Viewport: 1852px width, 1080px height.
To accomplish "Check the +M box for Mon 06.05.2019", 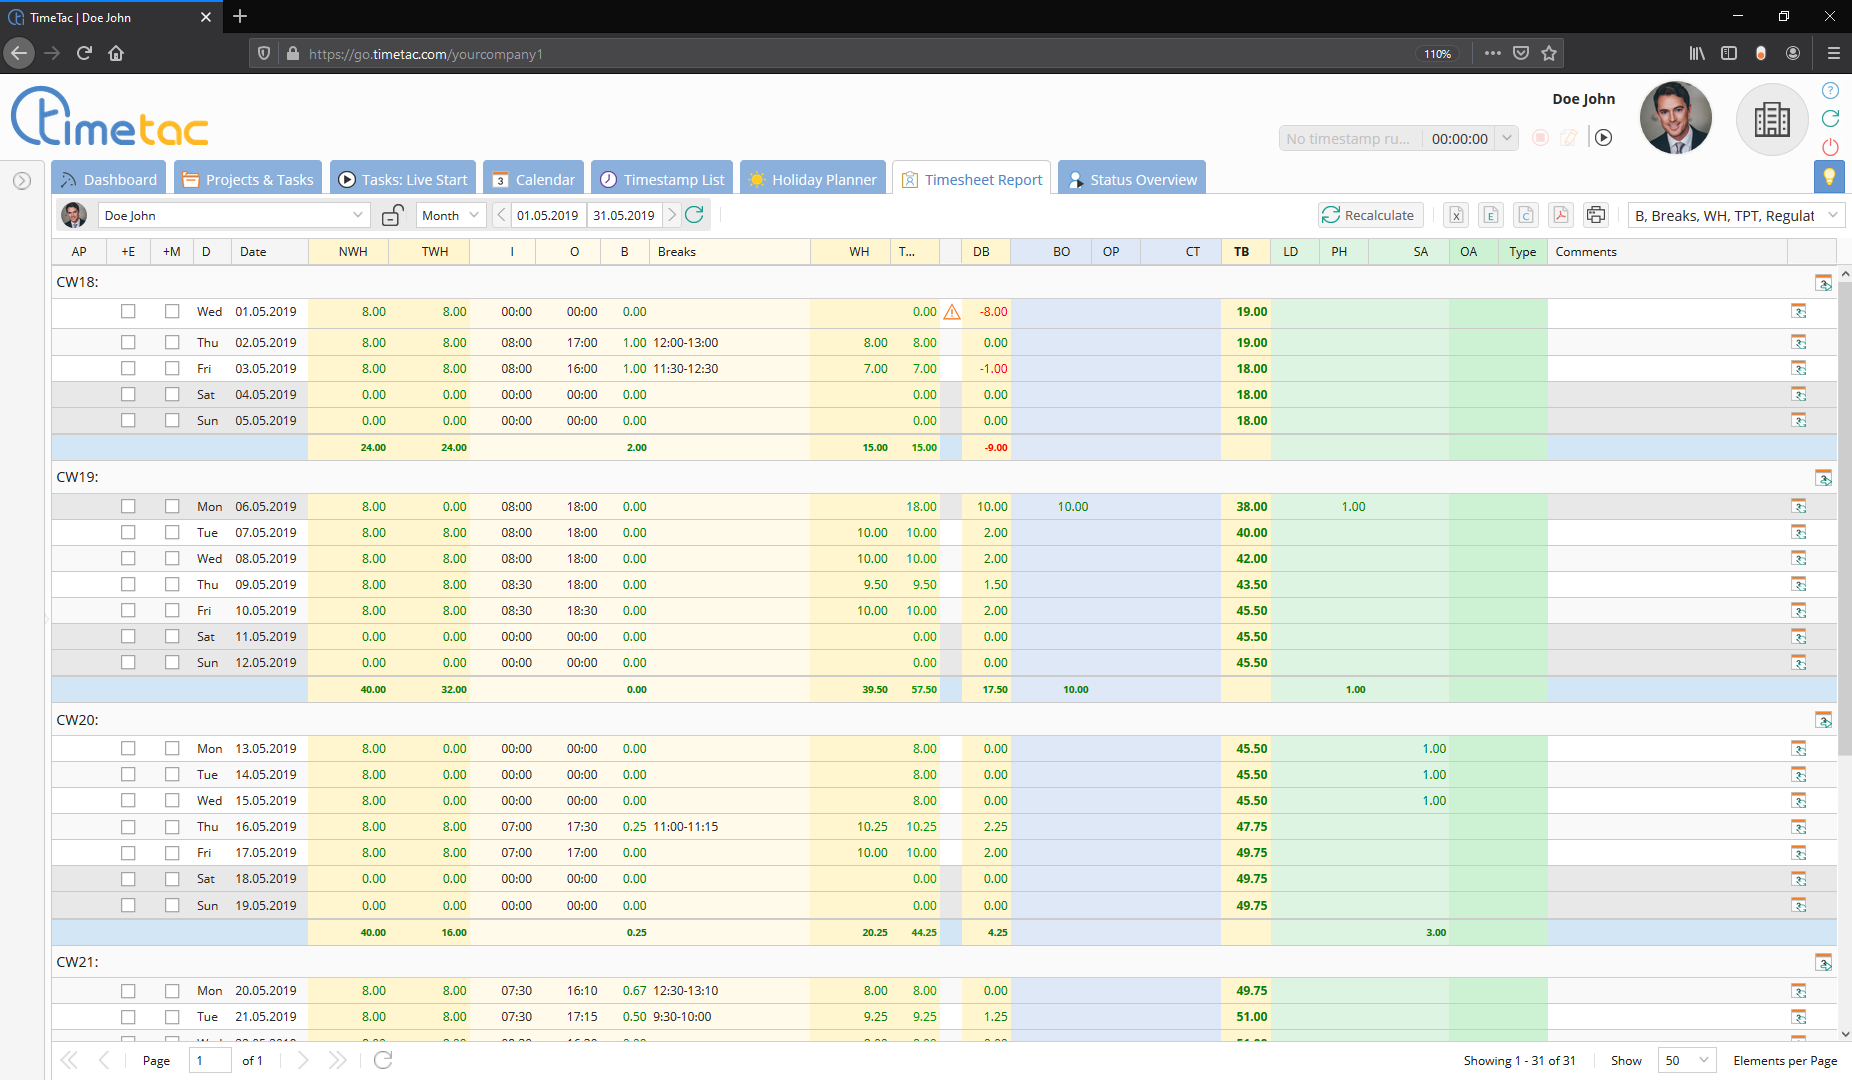I will pos(172,507).
